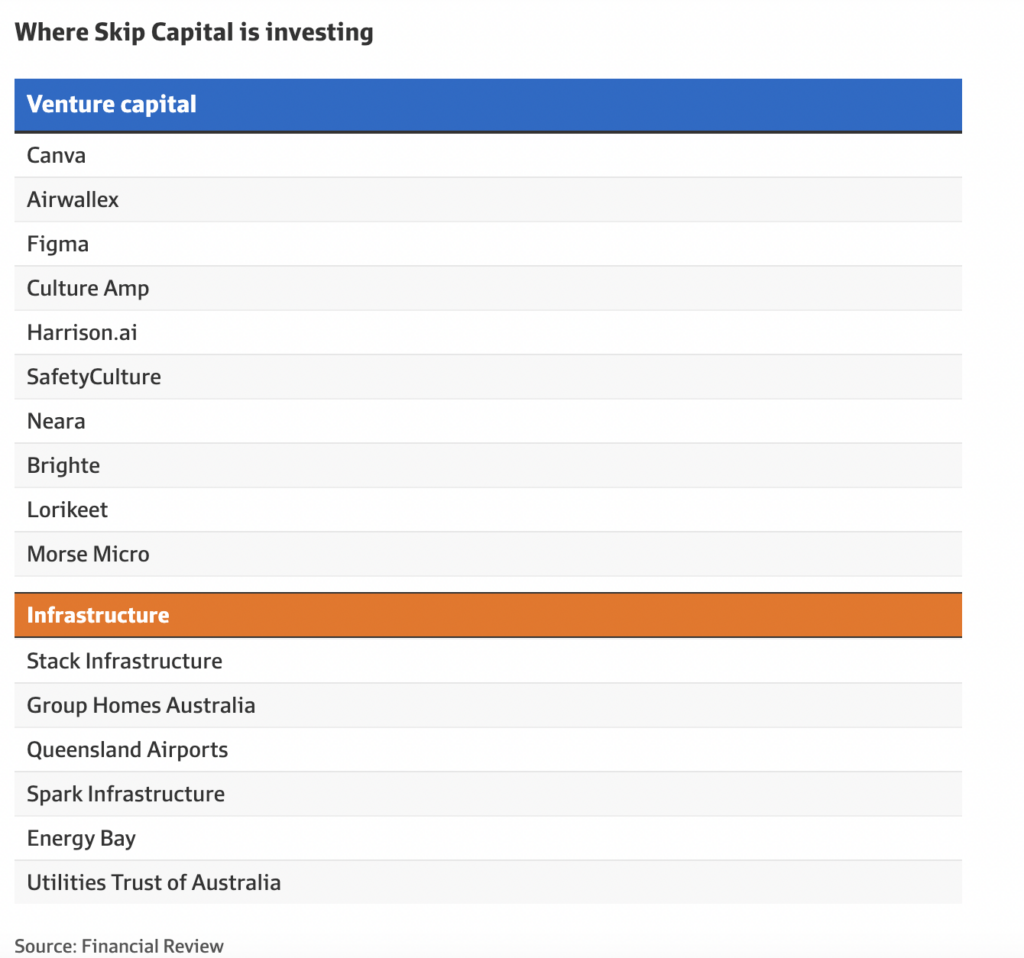
Task: Select the Energy Bay row
Action: [x=81, y=838]
